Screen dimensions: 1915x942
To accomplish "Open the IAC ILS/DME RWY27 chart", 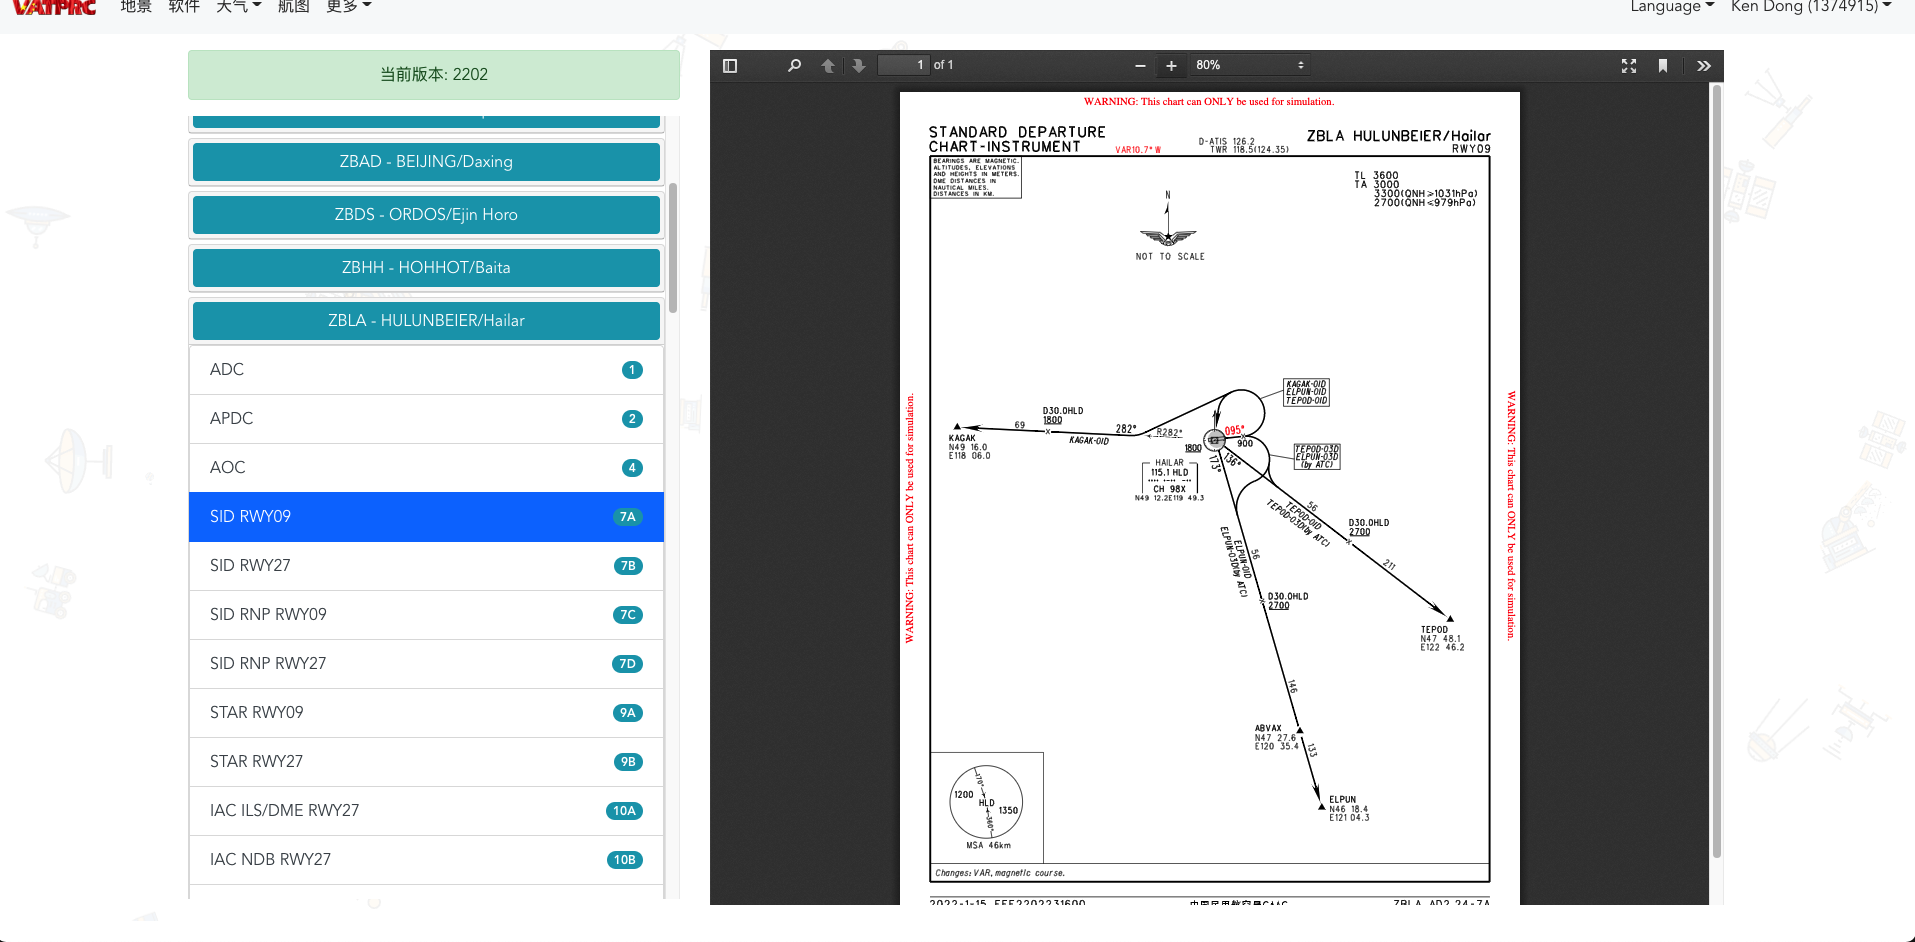I will tap(426, 811).
